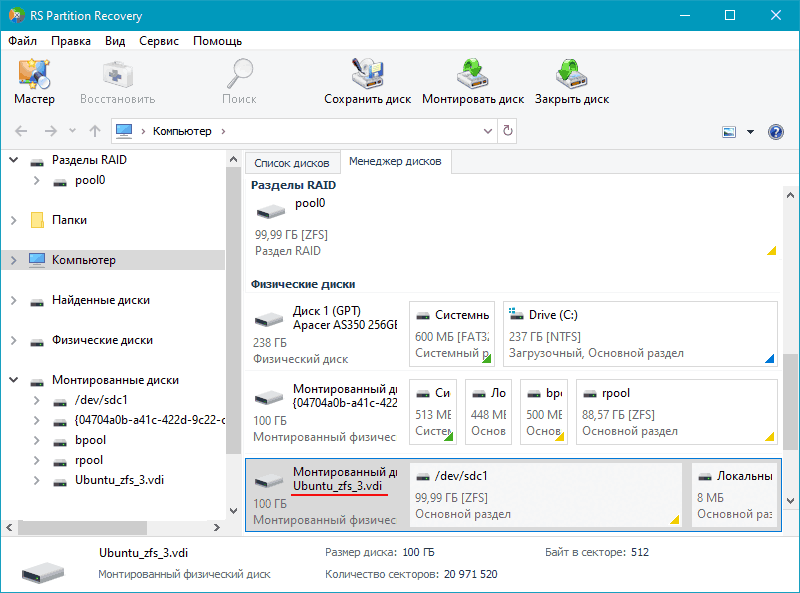Select Диск 1 (GPT) Apacer physical disk
The width and height of the screenshot is (800, 593).
click(327, 334)
